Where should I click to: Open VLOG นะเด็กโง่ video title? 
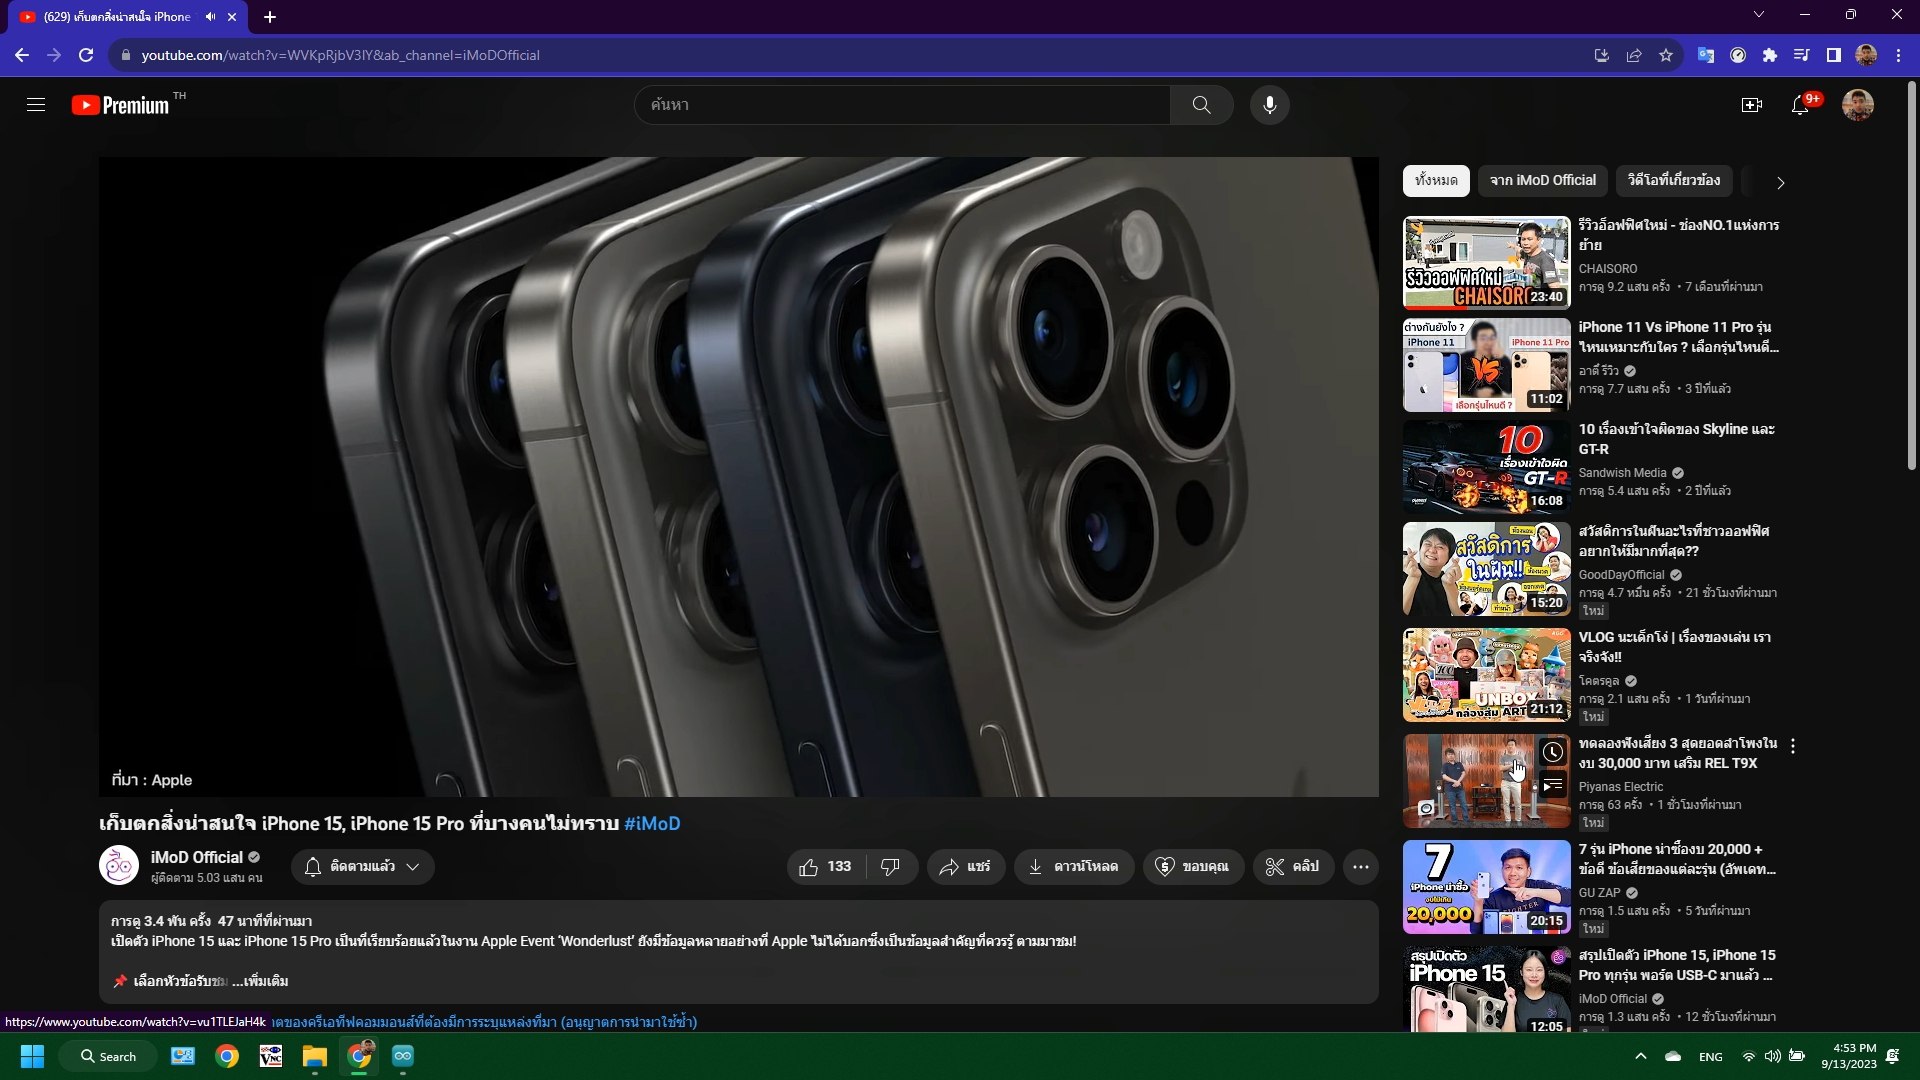[1675, 647]
